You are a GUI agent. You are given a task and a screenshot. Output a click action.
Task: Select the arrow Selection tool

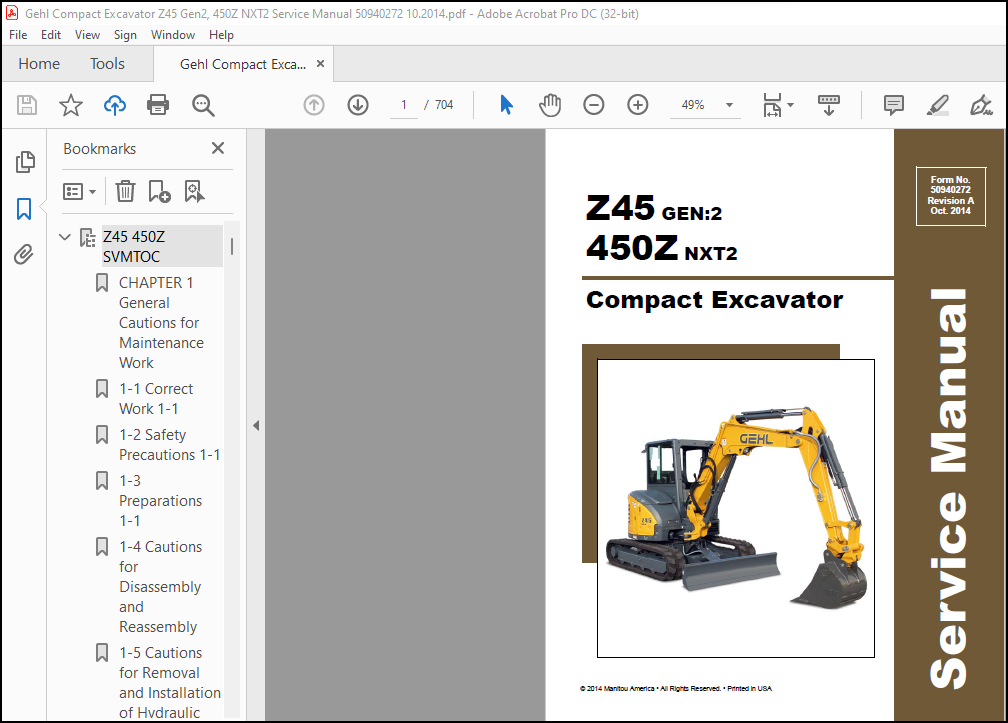click(507, 105)
